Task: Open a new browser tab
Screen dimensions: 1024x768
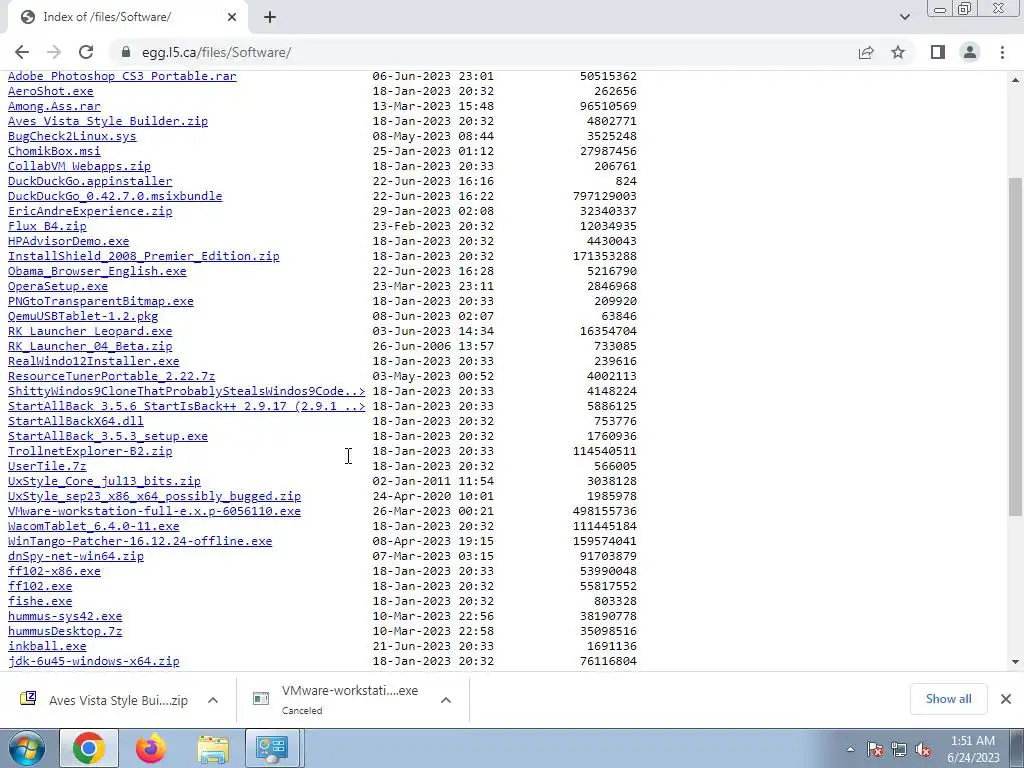Action: coord(270,18)
